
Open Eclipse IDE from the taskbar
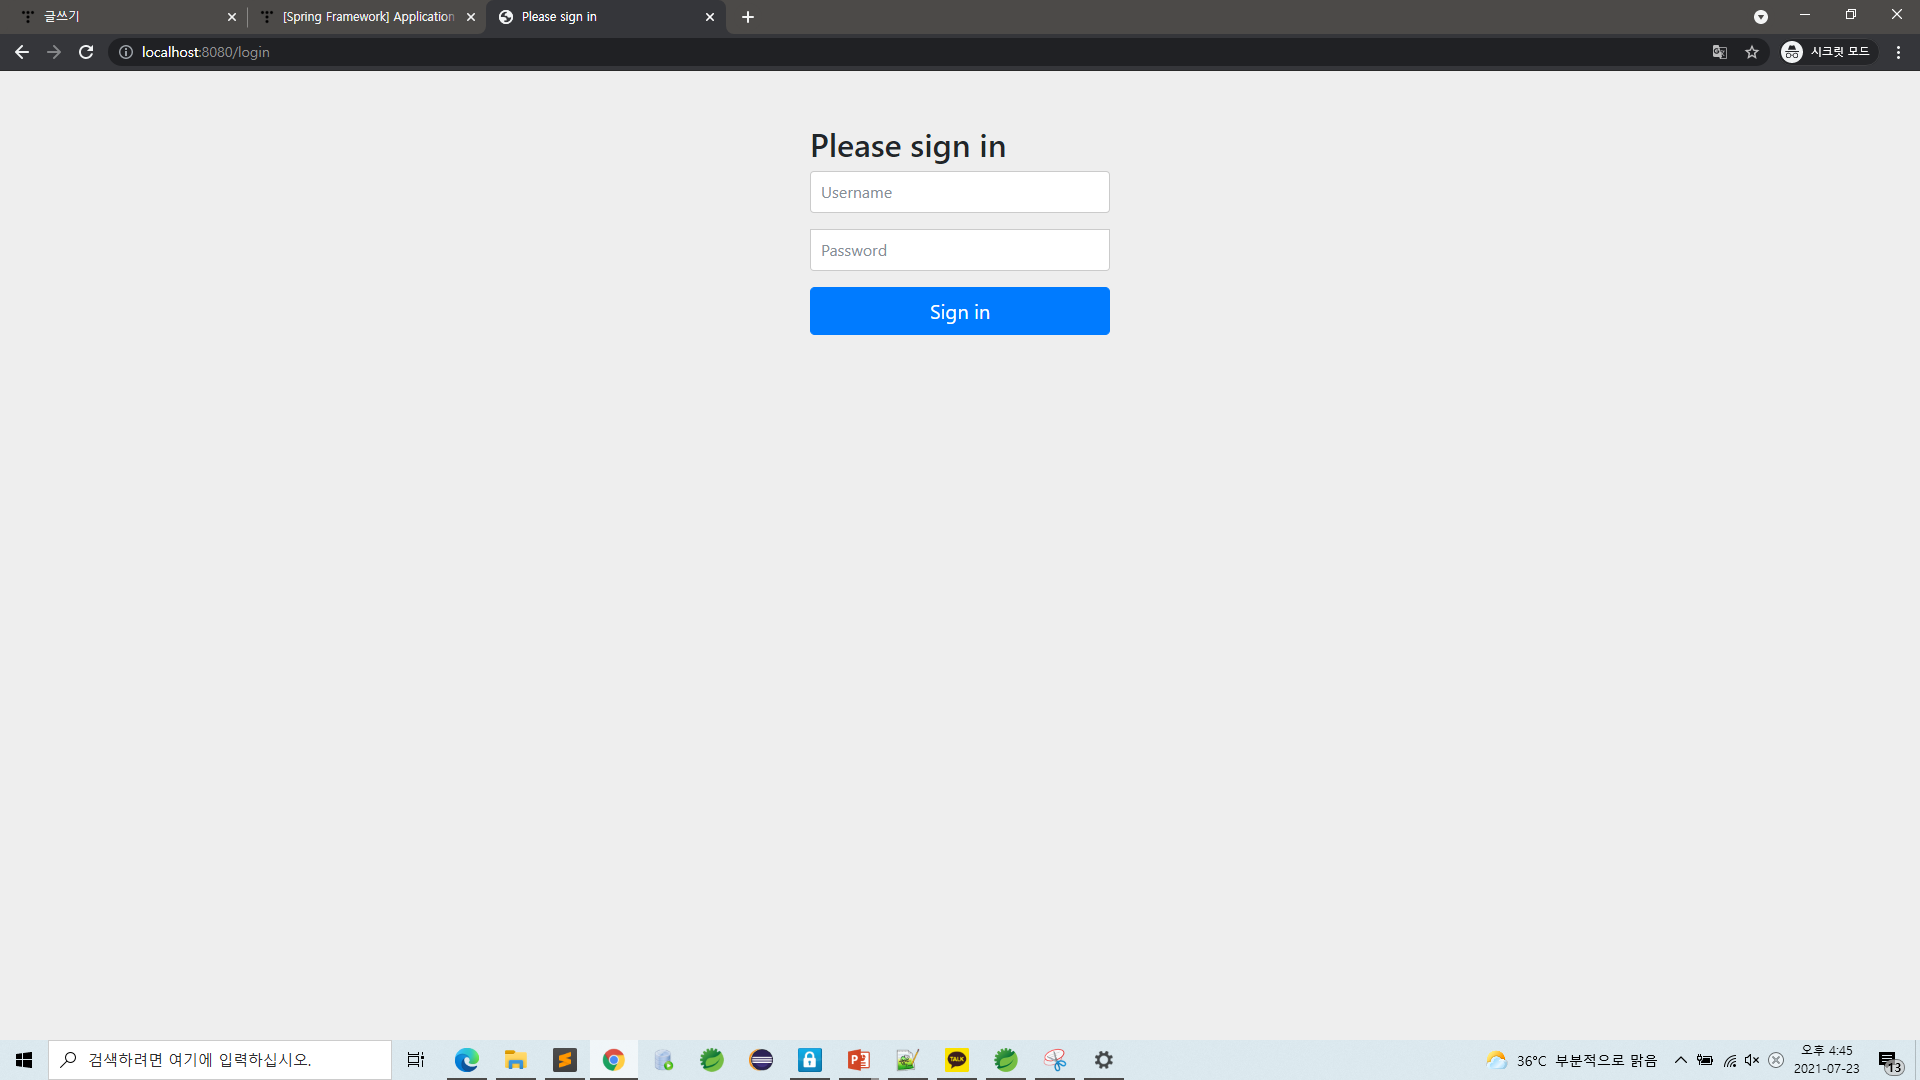tap(761, 1060)
